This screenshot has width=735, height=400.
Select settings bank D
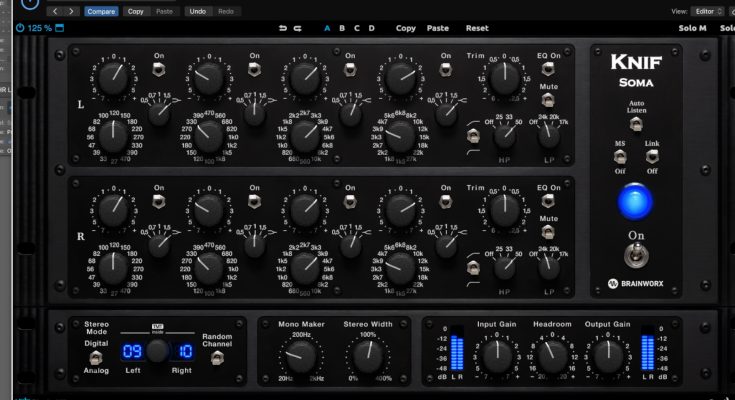click(x=372, y=28)
